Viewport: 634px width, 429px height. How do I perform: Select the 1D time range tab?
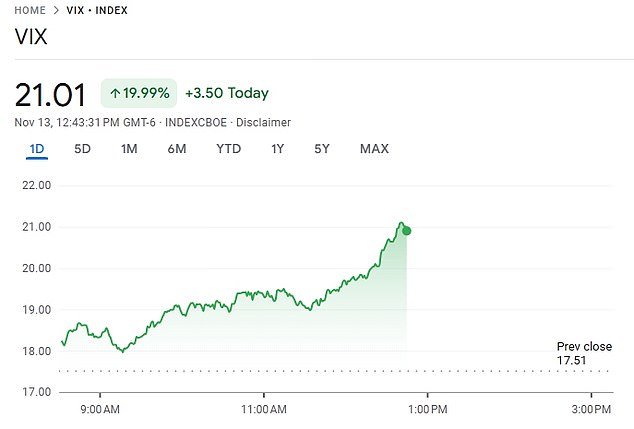(x=36, y=149)
